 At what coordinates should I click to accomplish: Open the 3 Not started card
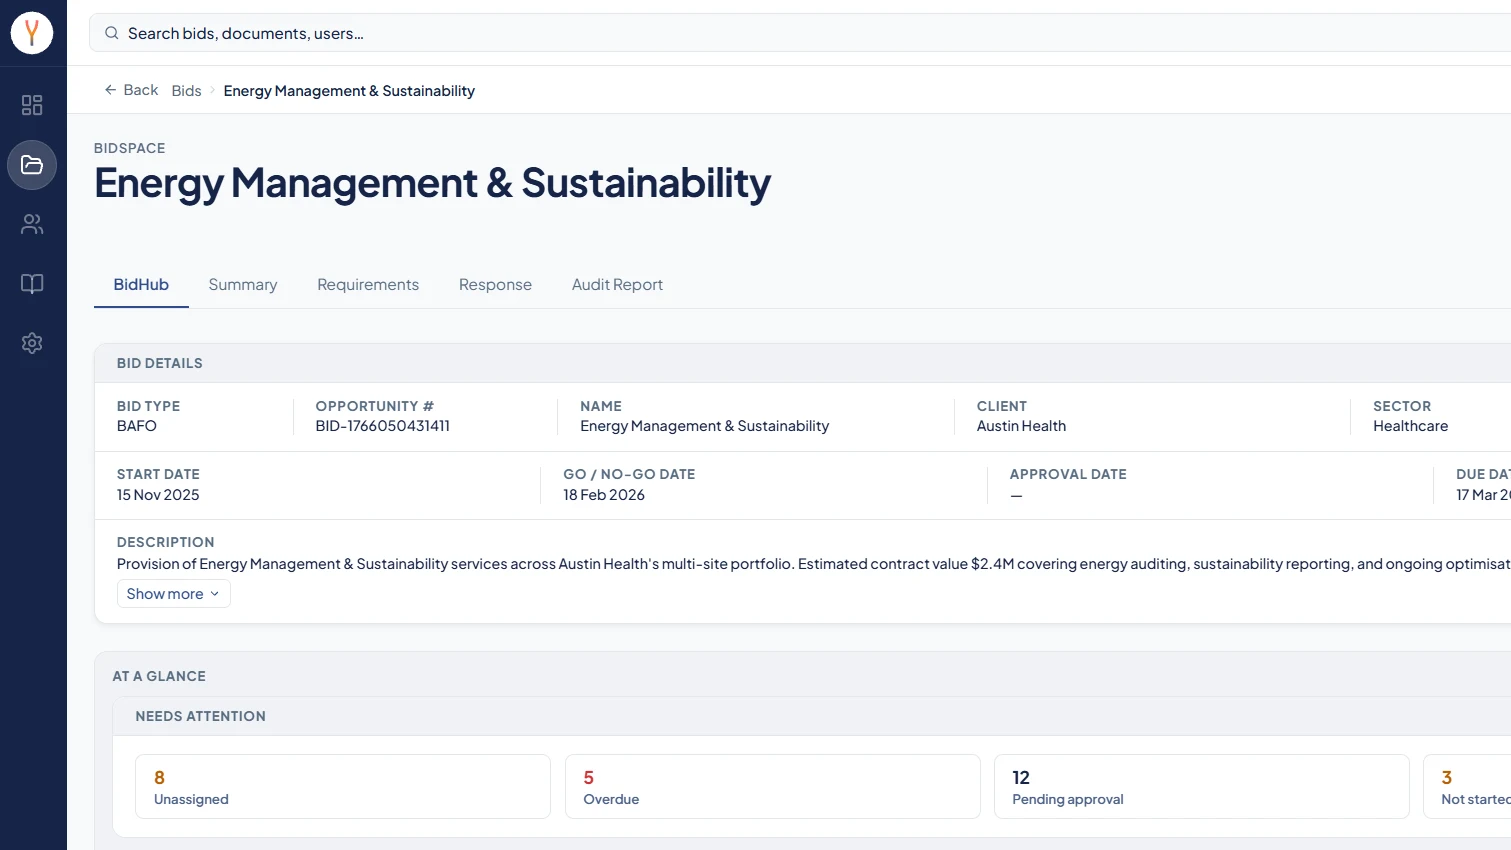1467,787
